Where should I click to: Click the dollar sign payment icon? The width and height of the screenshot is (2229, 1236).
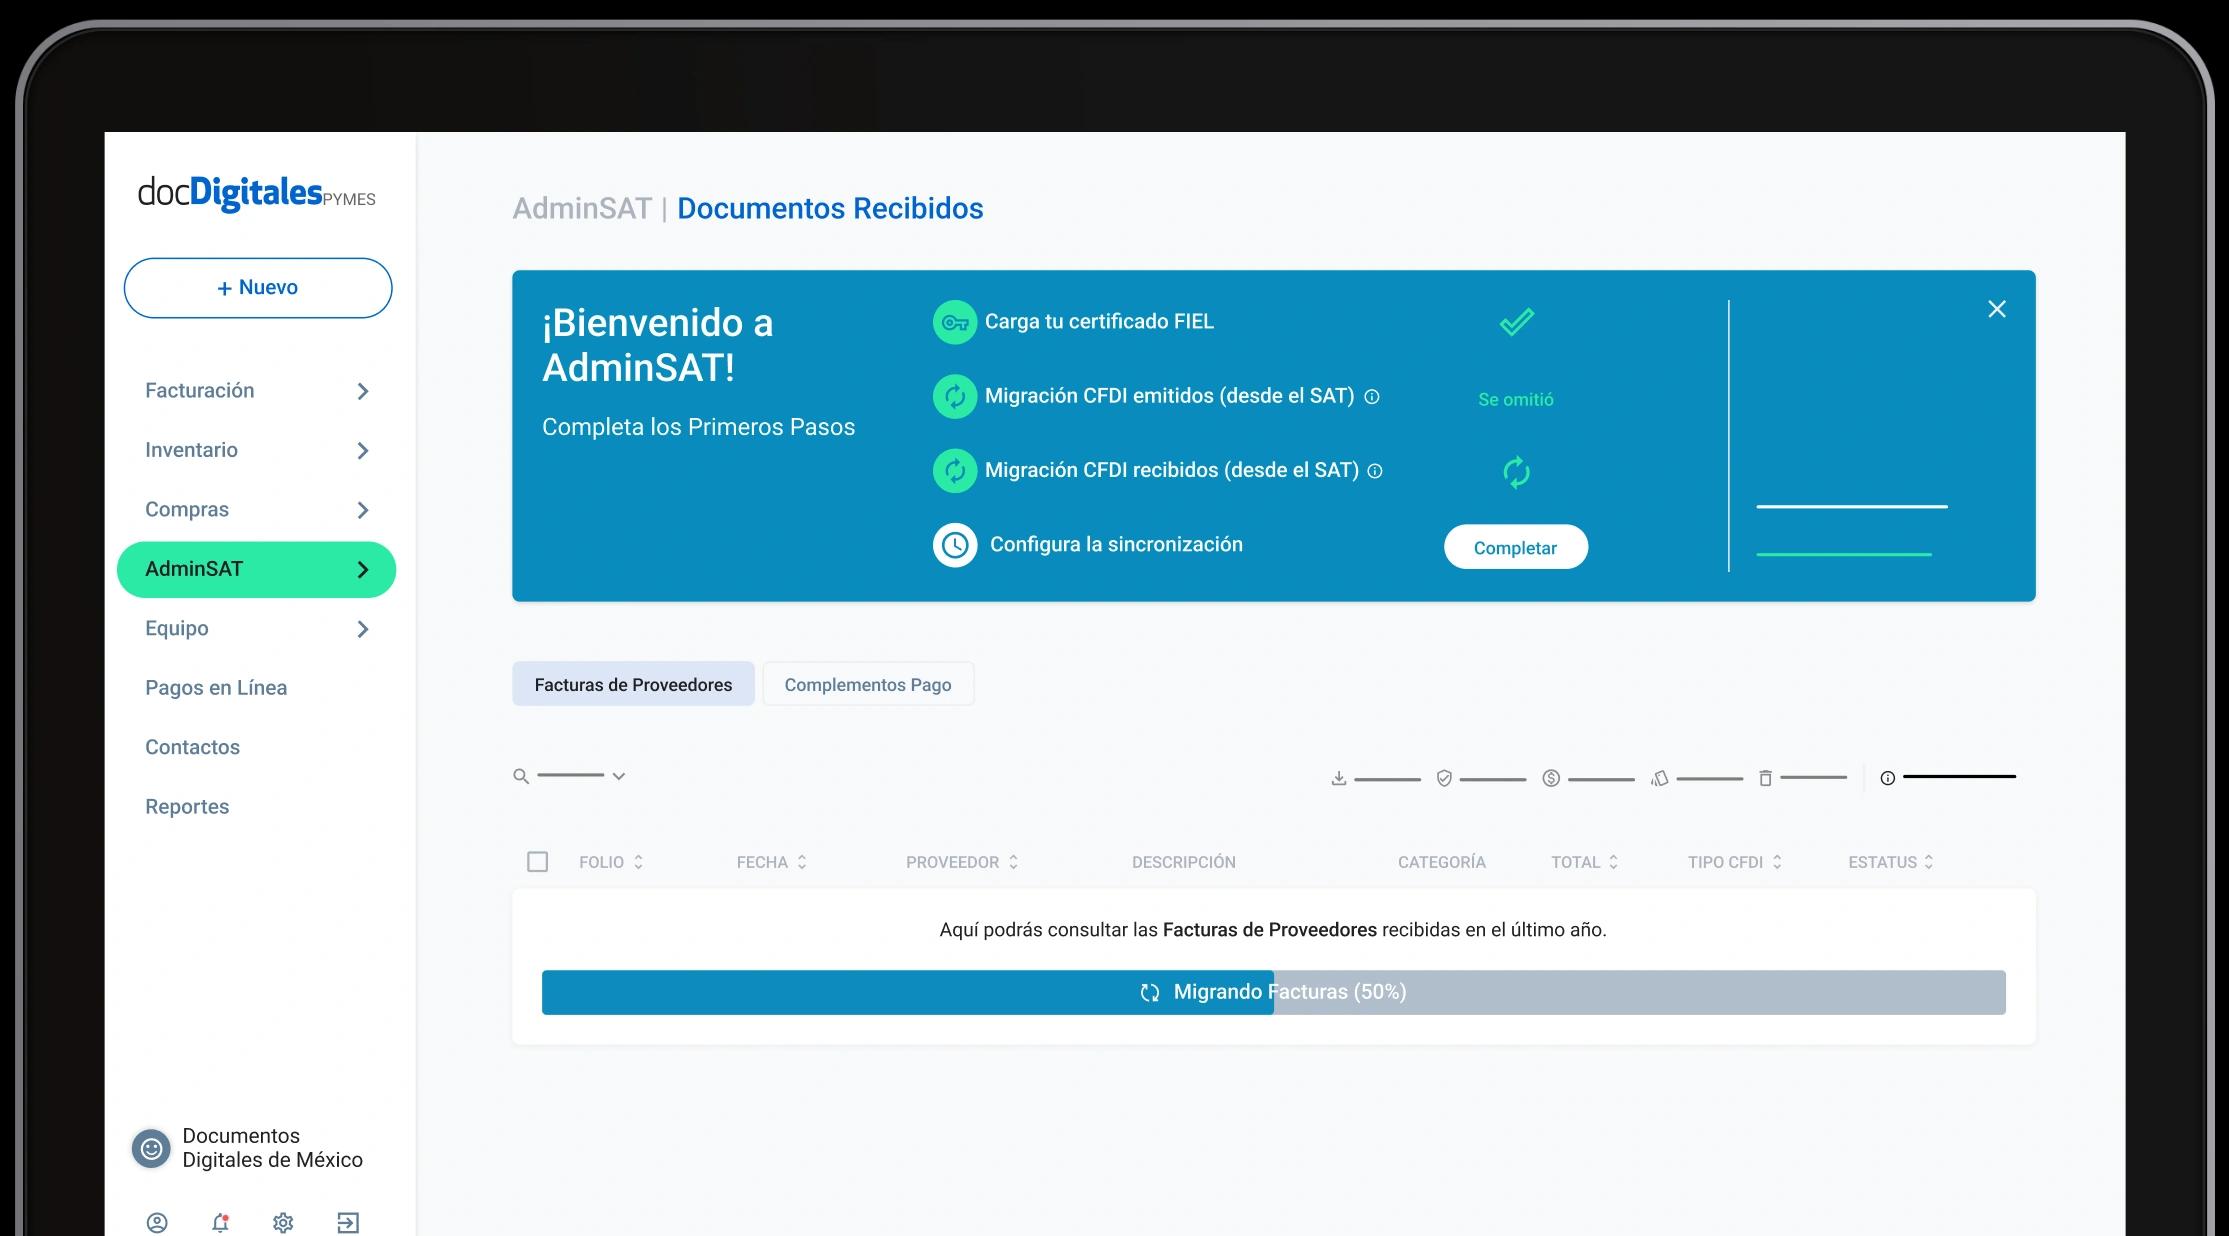[1551, 778]
